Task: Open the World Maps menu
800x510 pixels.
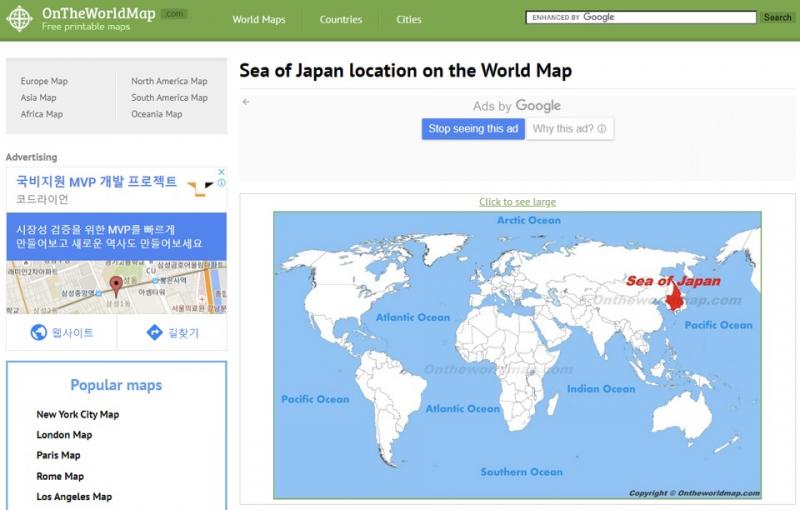Action: point(258,20)
